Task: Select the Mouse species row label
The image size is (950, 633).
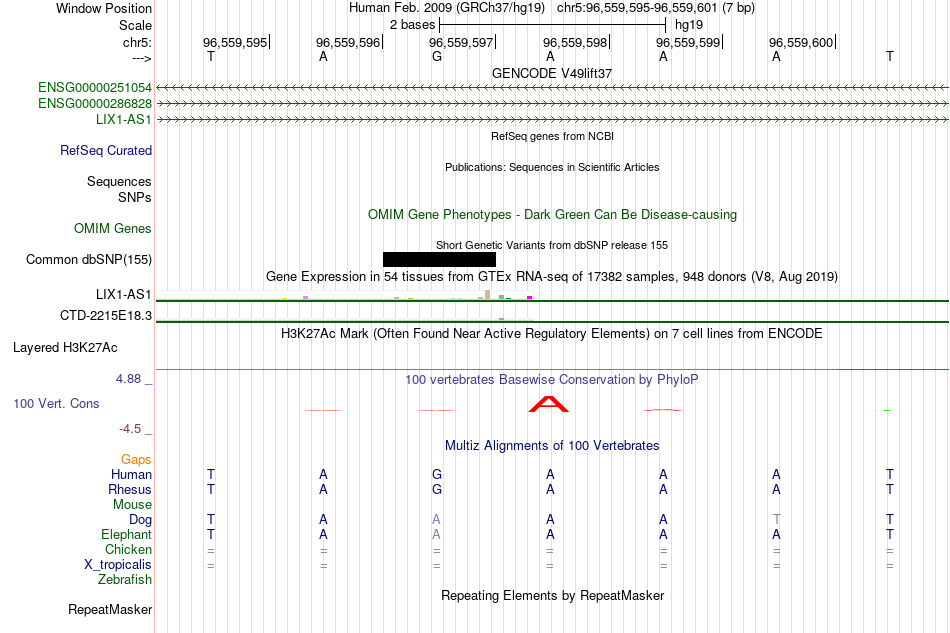Action: [132, 505]
